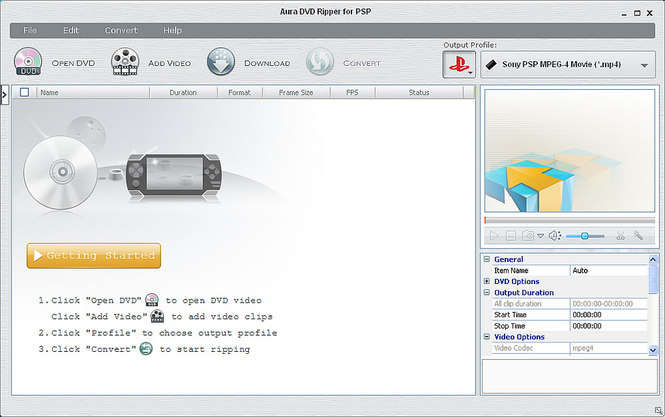The width and height of the screenshot is (665, 417).
Task: Click the Video Codec mpeg4 value
Action: pos(609,348)
